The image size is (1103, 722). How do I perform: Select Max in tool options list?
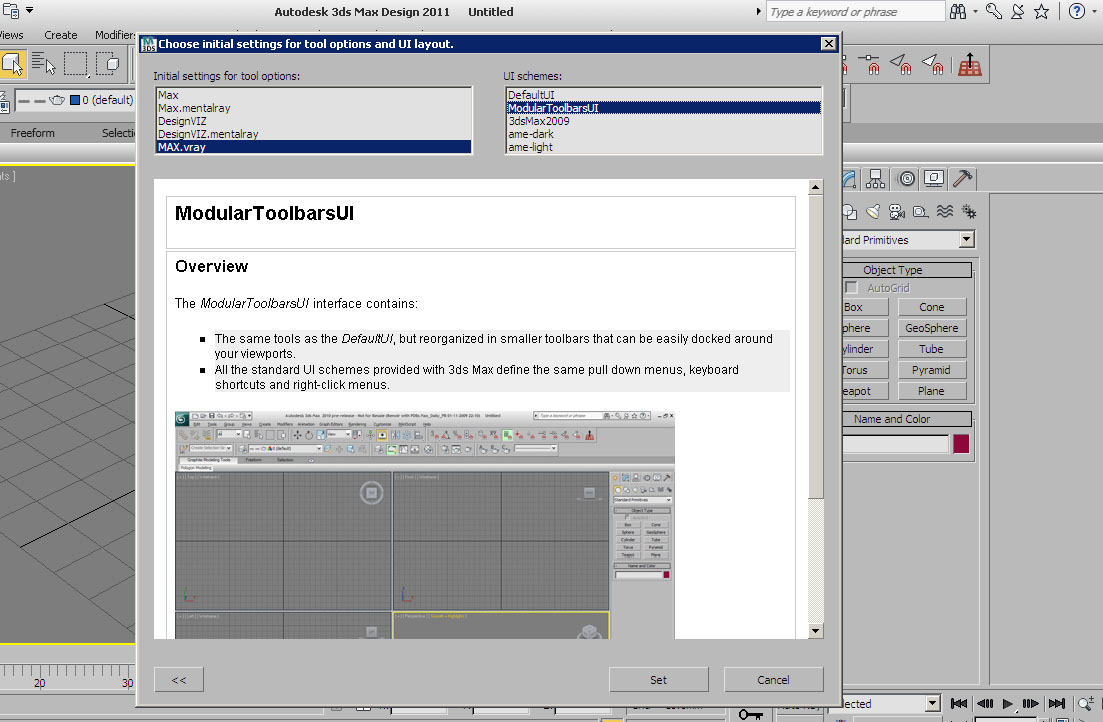point(314,95)
